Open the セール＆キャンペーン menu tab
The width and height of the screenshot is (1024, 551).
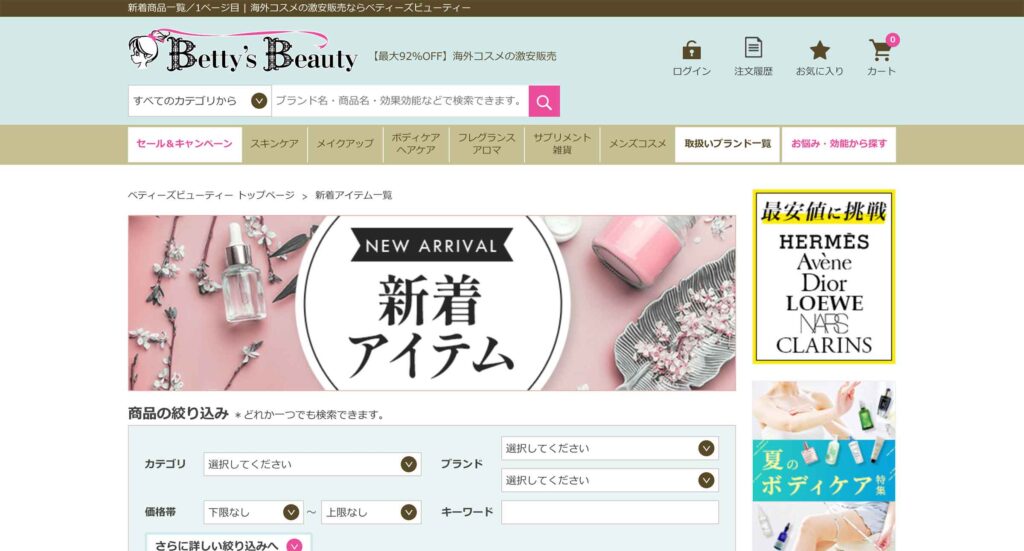[x=184, y=144]
